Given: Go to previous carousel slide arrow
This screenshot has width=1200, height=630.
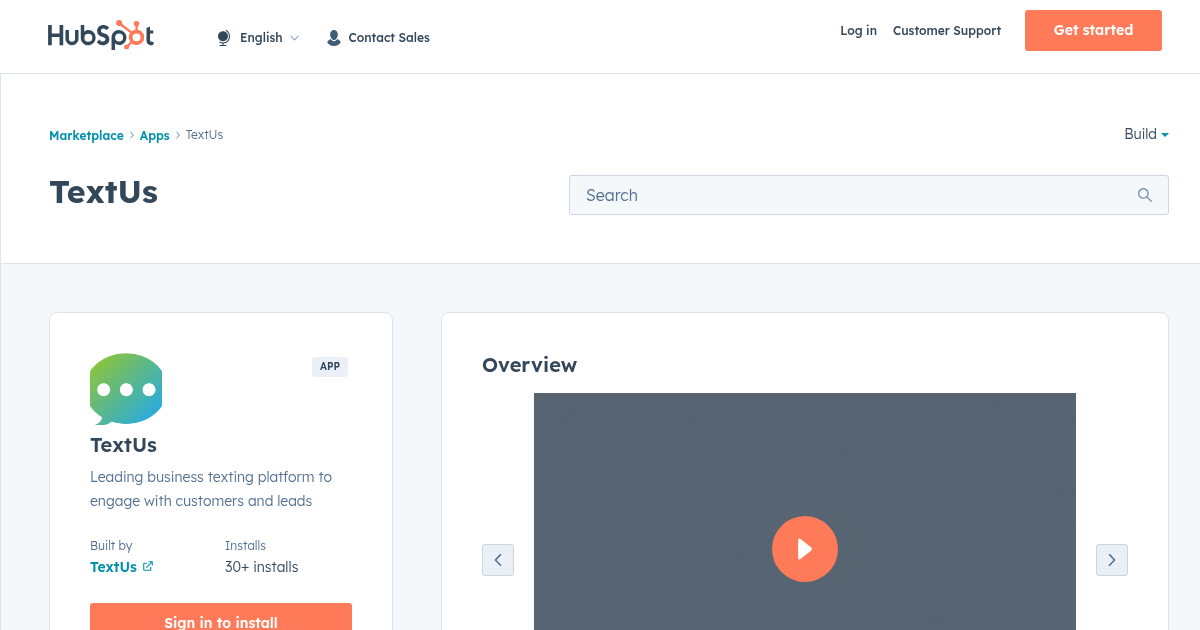Looking at the screenshot, I should [498, 560].
